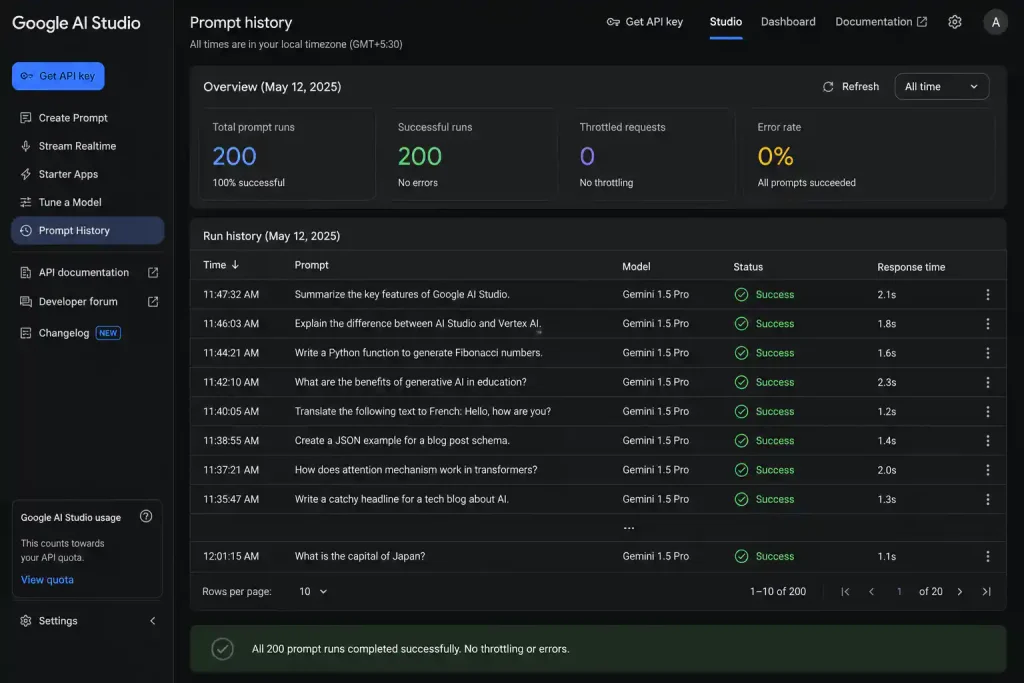Open the Developer forum external link icon
The image size is (1024, 683).
coord(153,302)
